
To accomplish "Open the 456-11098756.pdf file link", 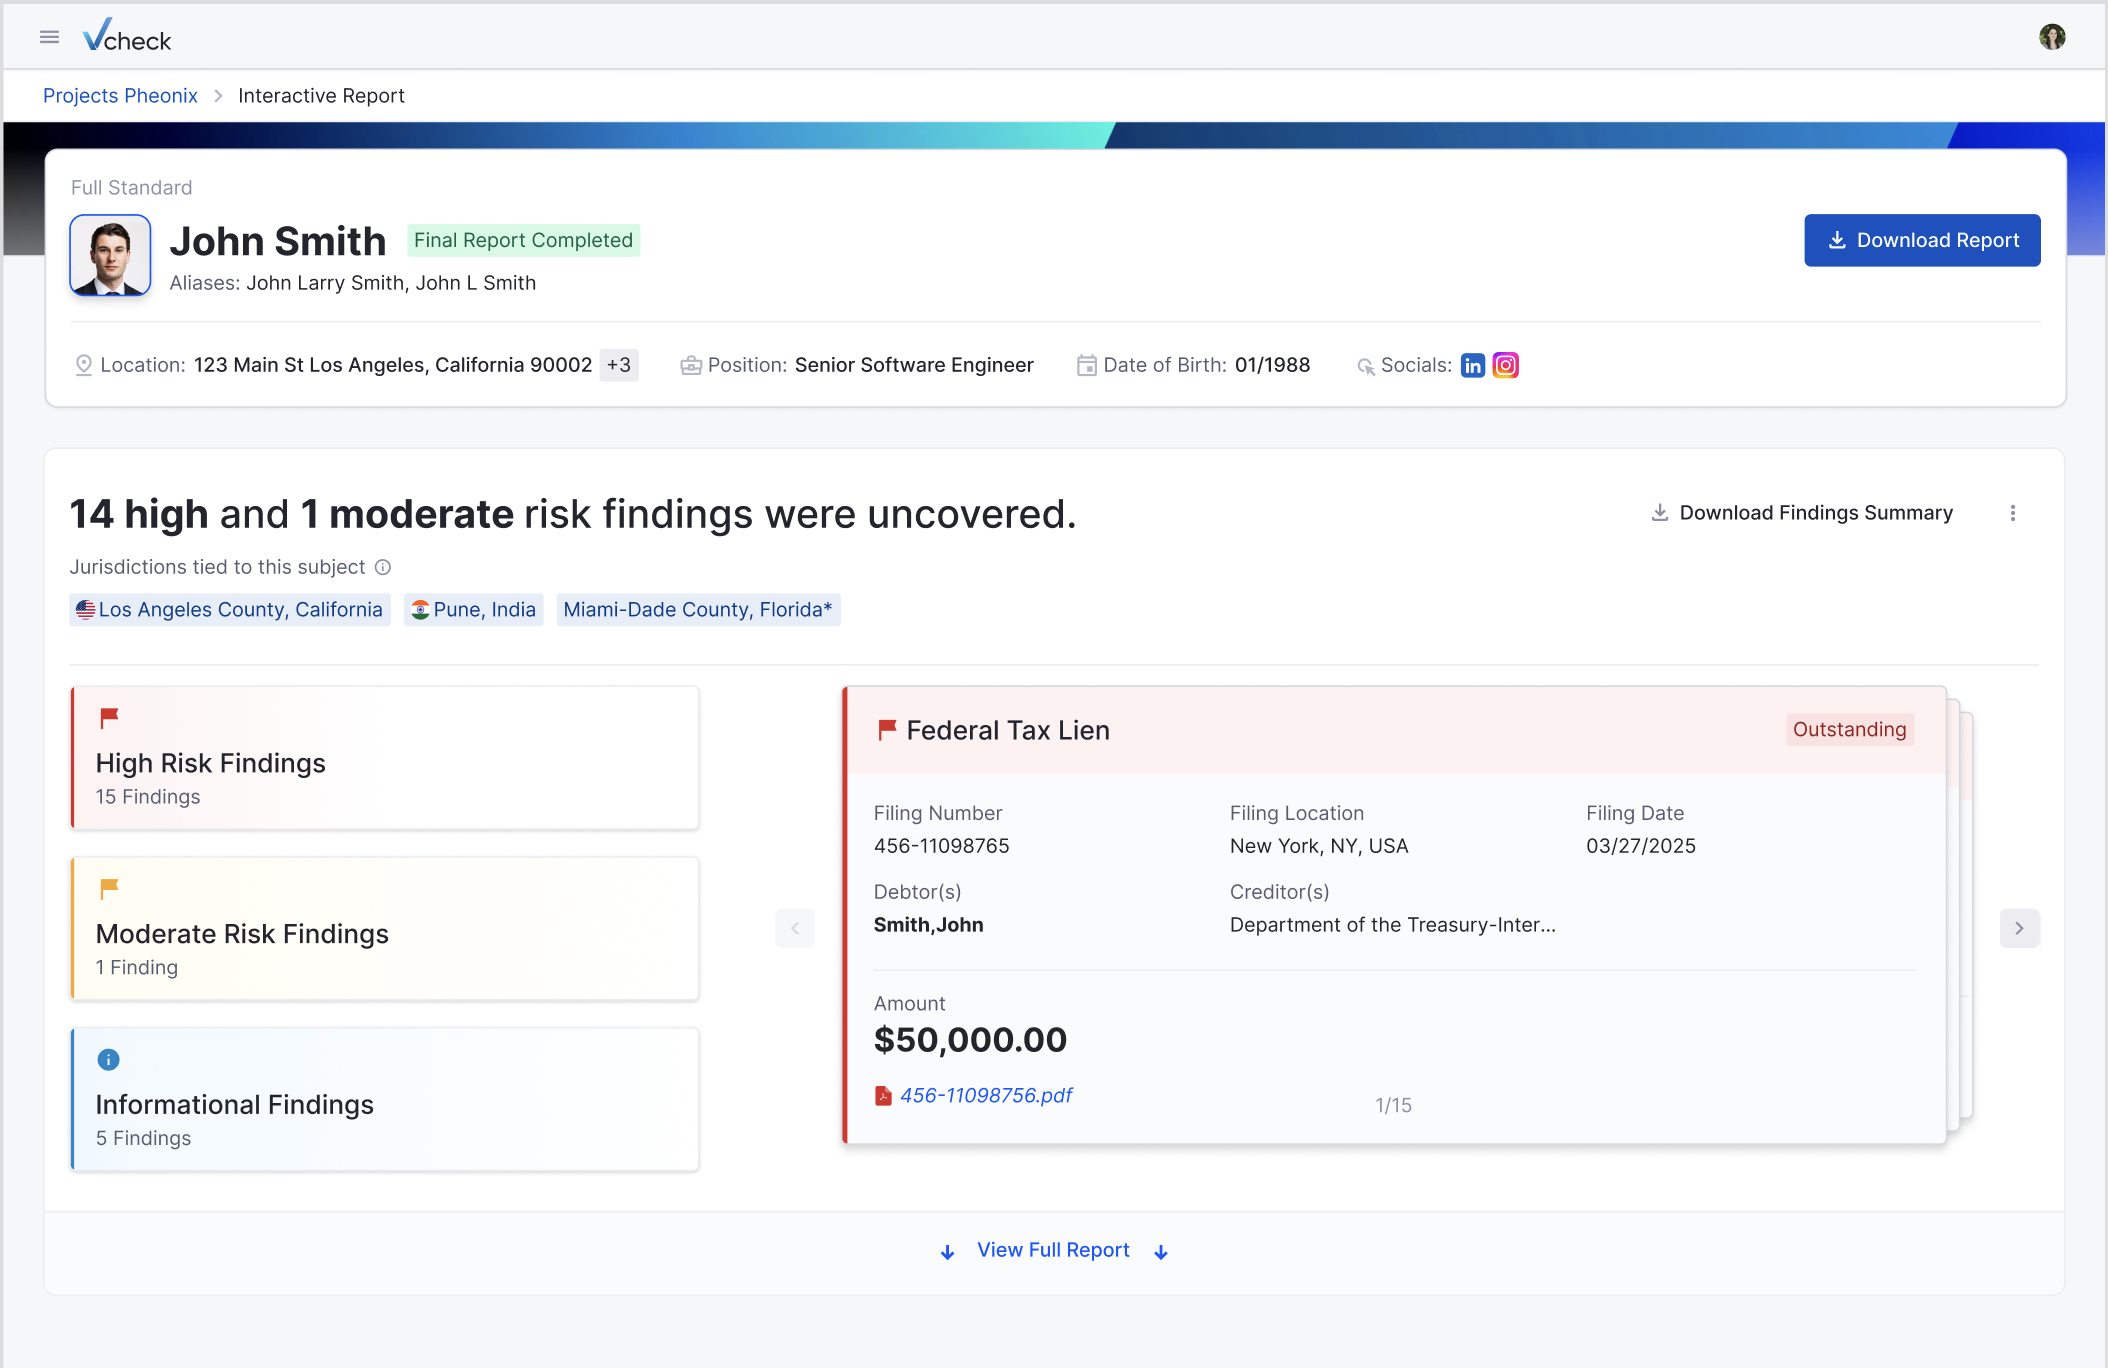I will click(x=986, y=1096).
